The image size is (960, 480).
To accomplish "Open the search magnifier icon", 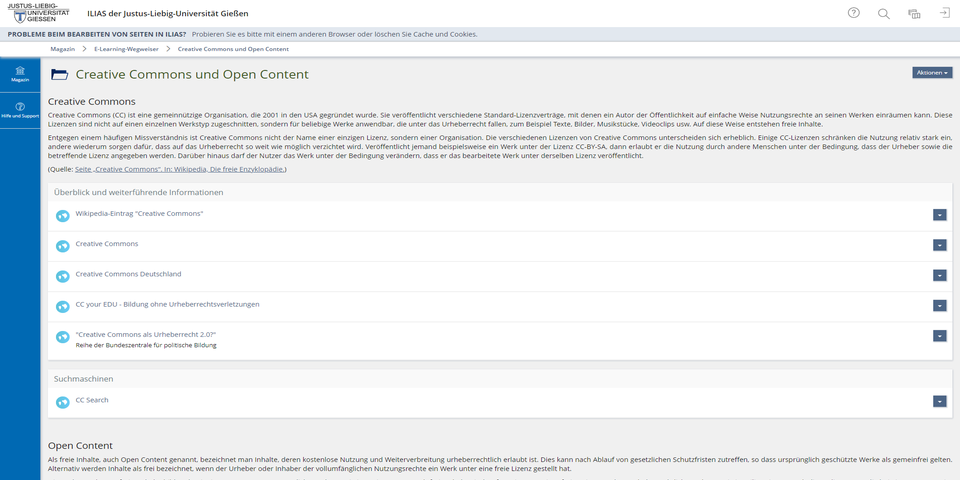I will 883,13.
